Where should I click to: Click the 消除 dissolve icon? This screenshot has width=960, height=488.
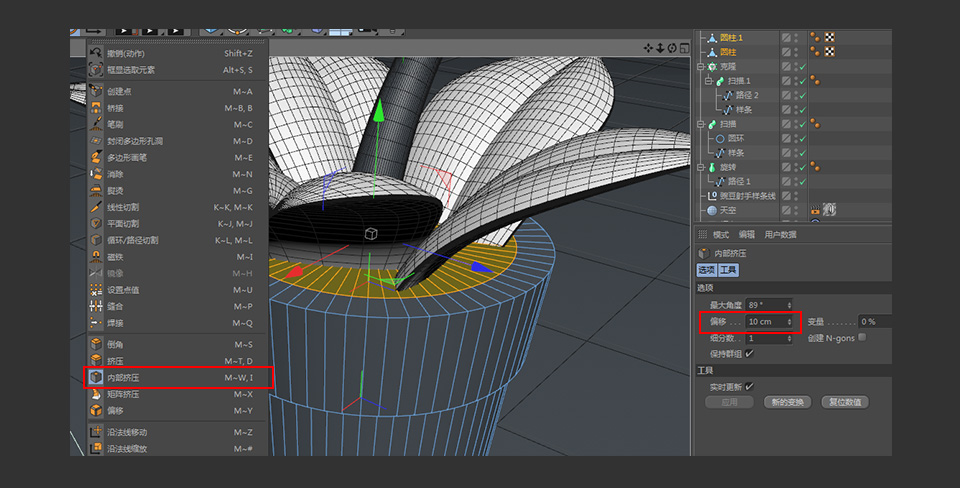96,174
